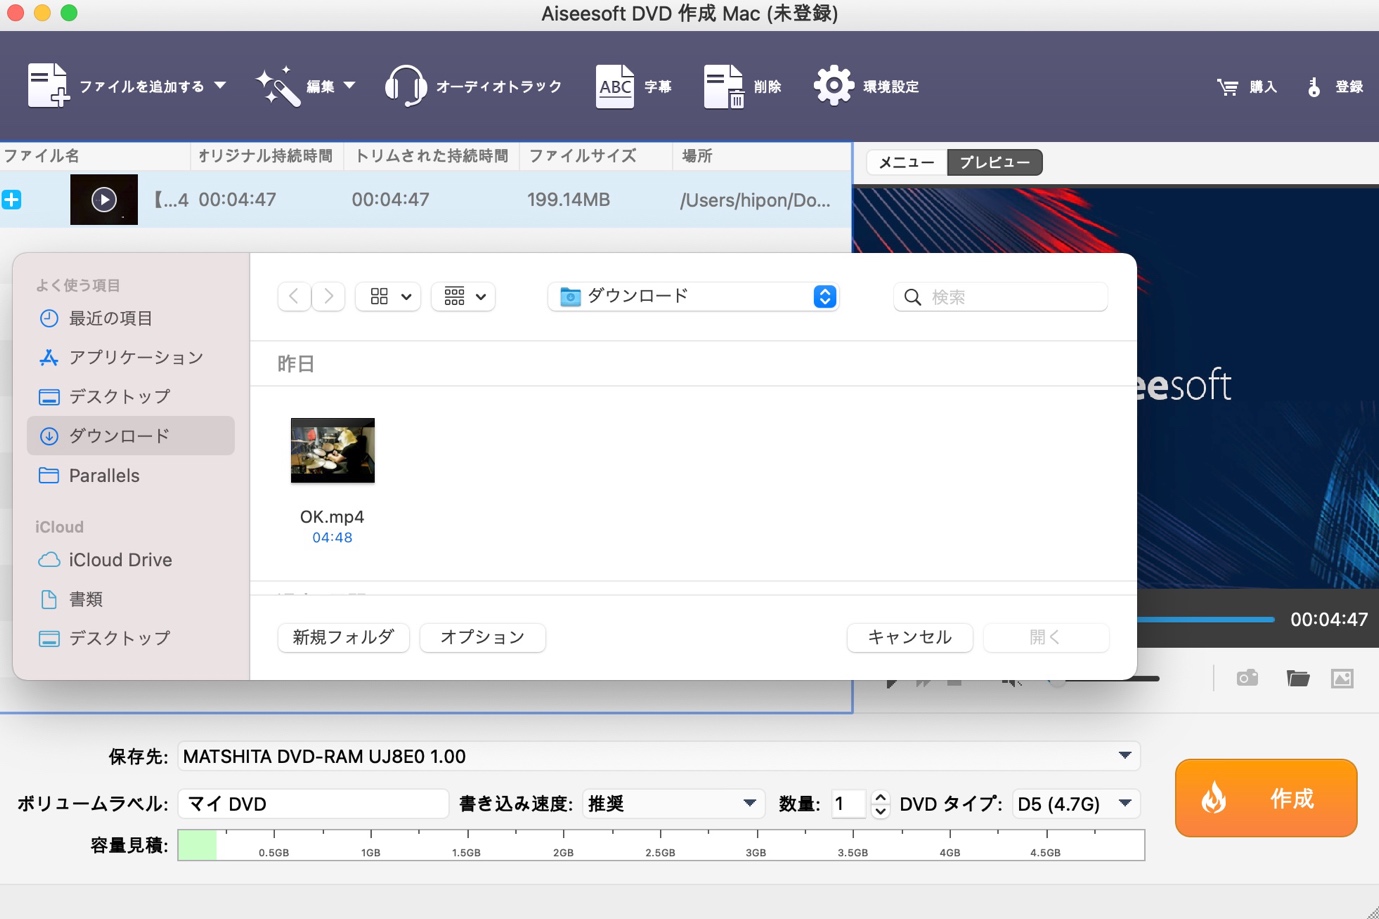Open grouping options dropdown

[x=464, y=297]
